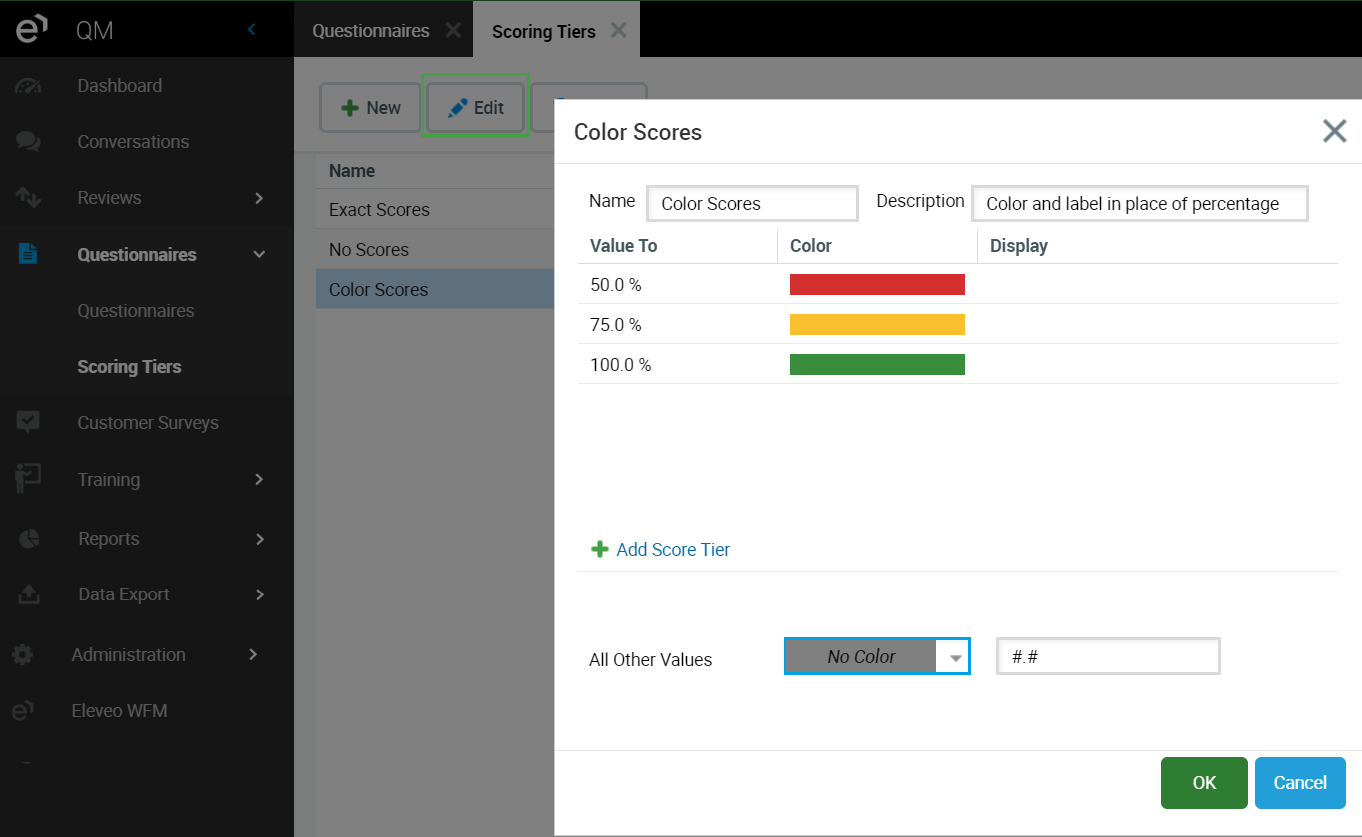Expand the Reviews submenu chevron
The image size is (1362, 837).
(x=259, y=198)
